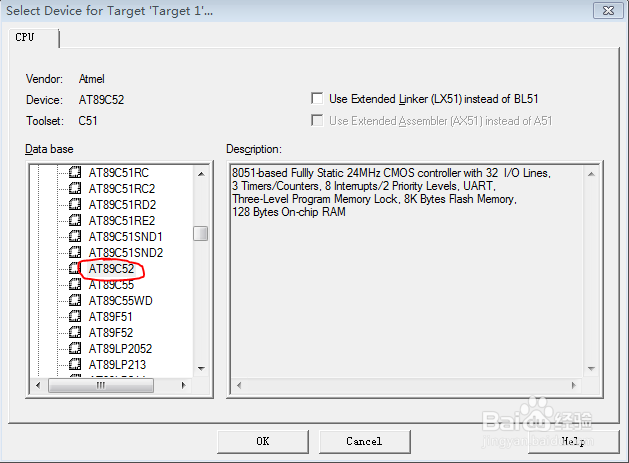
Task: Pick AT89F52 from the list
Action: (x=111, y=333)
